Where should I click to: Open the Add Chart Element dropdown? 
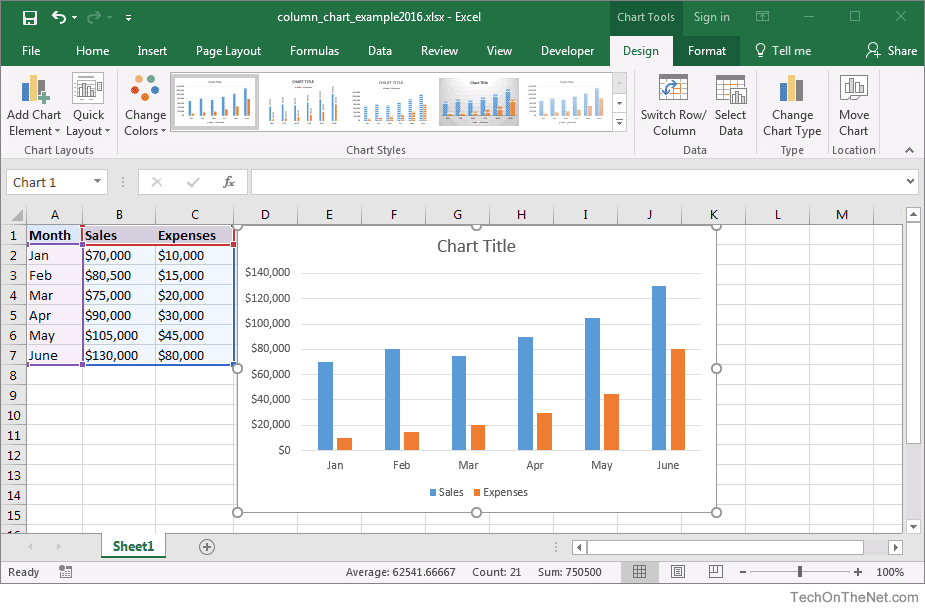coord(34,106)
